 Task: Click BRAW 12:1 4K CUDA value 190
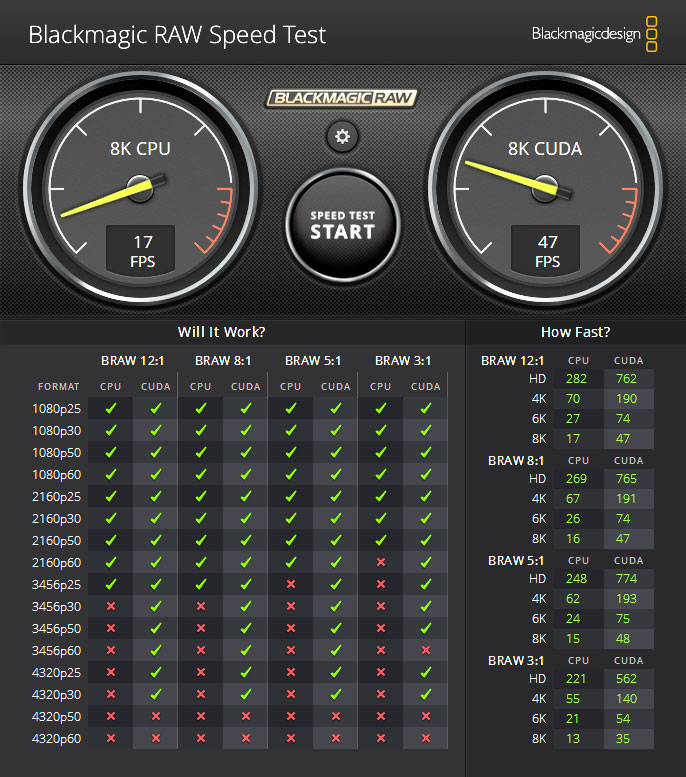click(627, 398)
